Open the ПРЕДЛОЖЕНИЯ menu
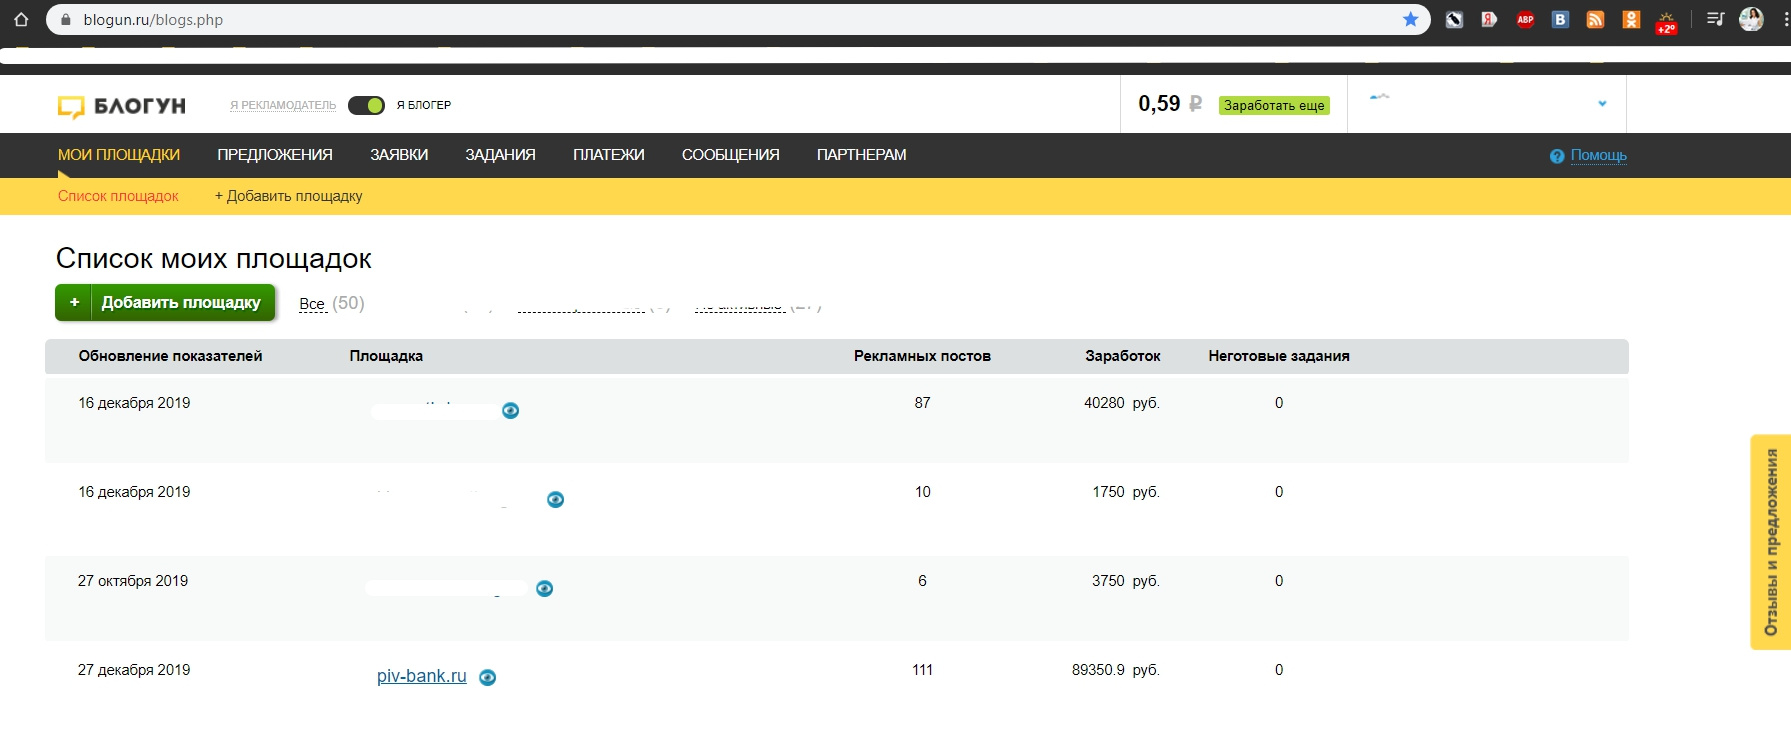 coord(275,155)
